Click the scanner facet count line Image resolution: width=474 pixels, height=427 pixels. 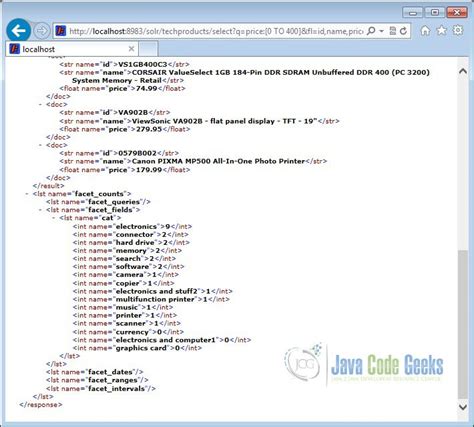(x=127, y=323)
